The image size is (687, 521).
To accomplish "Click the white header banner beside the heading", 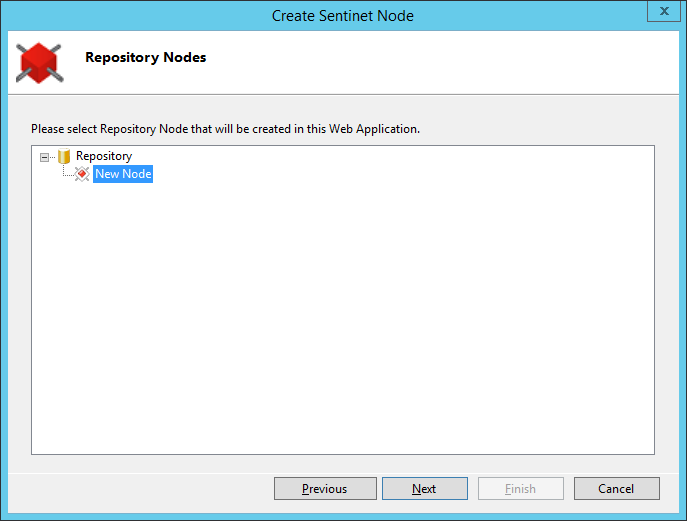I will pyautogui.click(x=438, y=62).
